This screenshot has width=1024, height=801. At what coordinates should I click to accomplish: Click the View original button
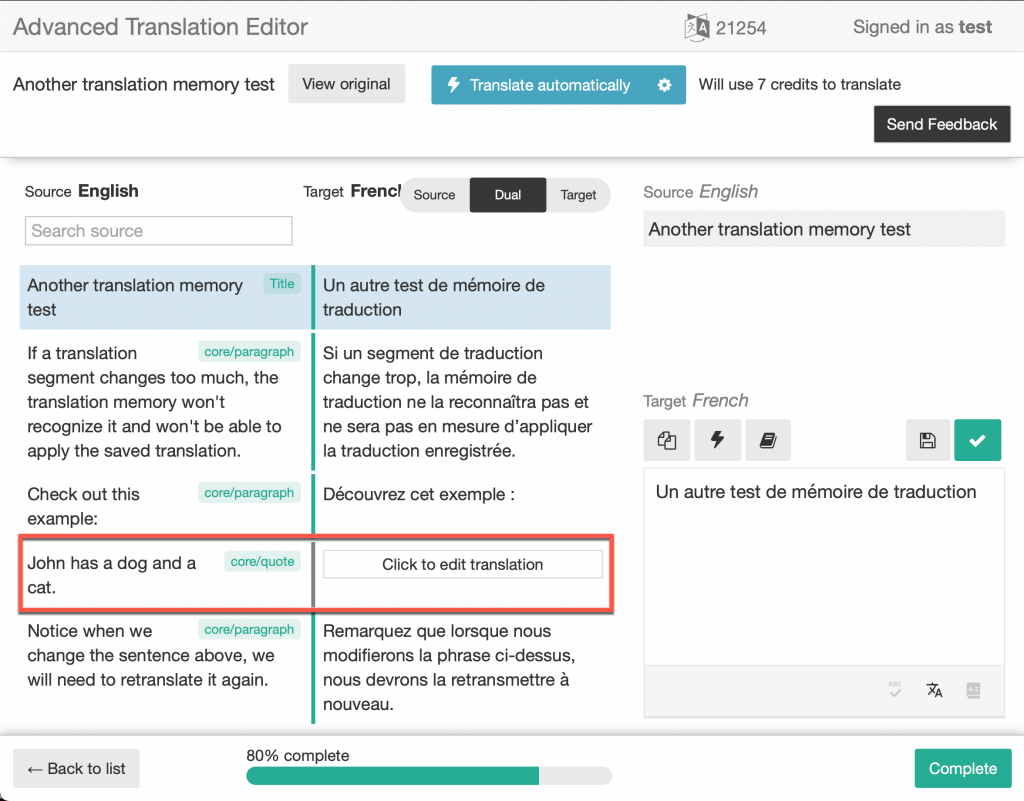coord(346,84)
